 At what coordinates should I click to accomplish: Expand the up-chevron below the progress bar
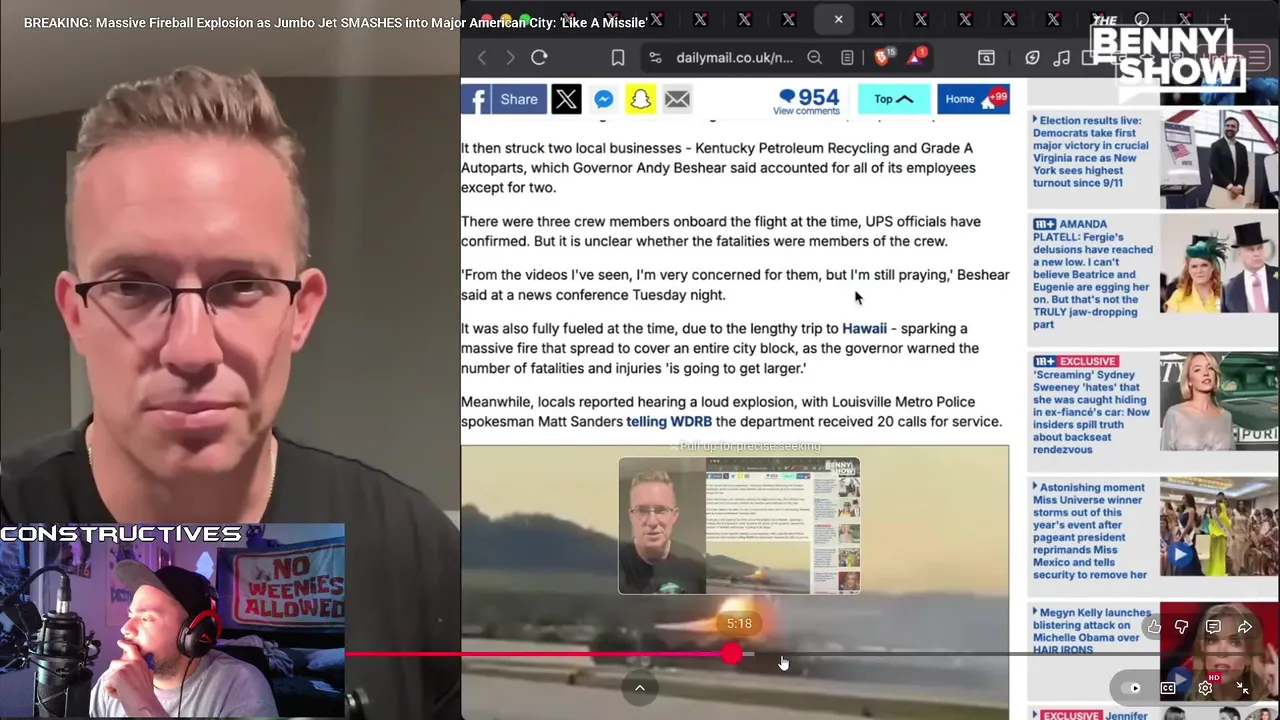(x=640, y=687)
